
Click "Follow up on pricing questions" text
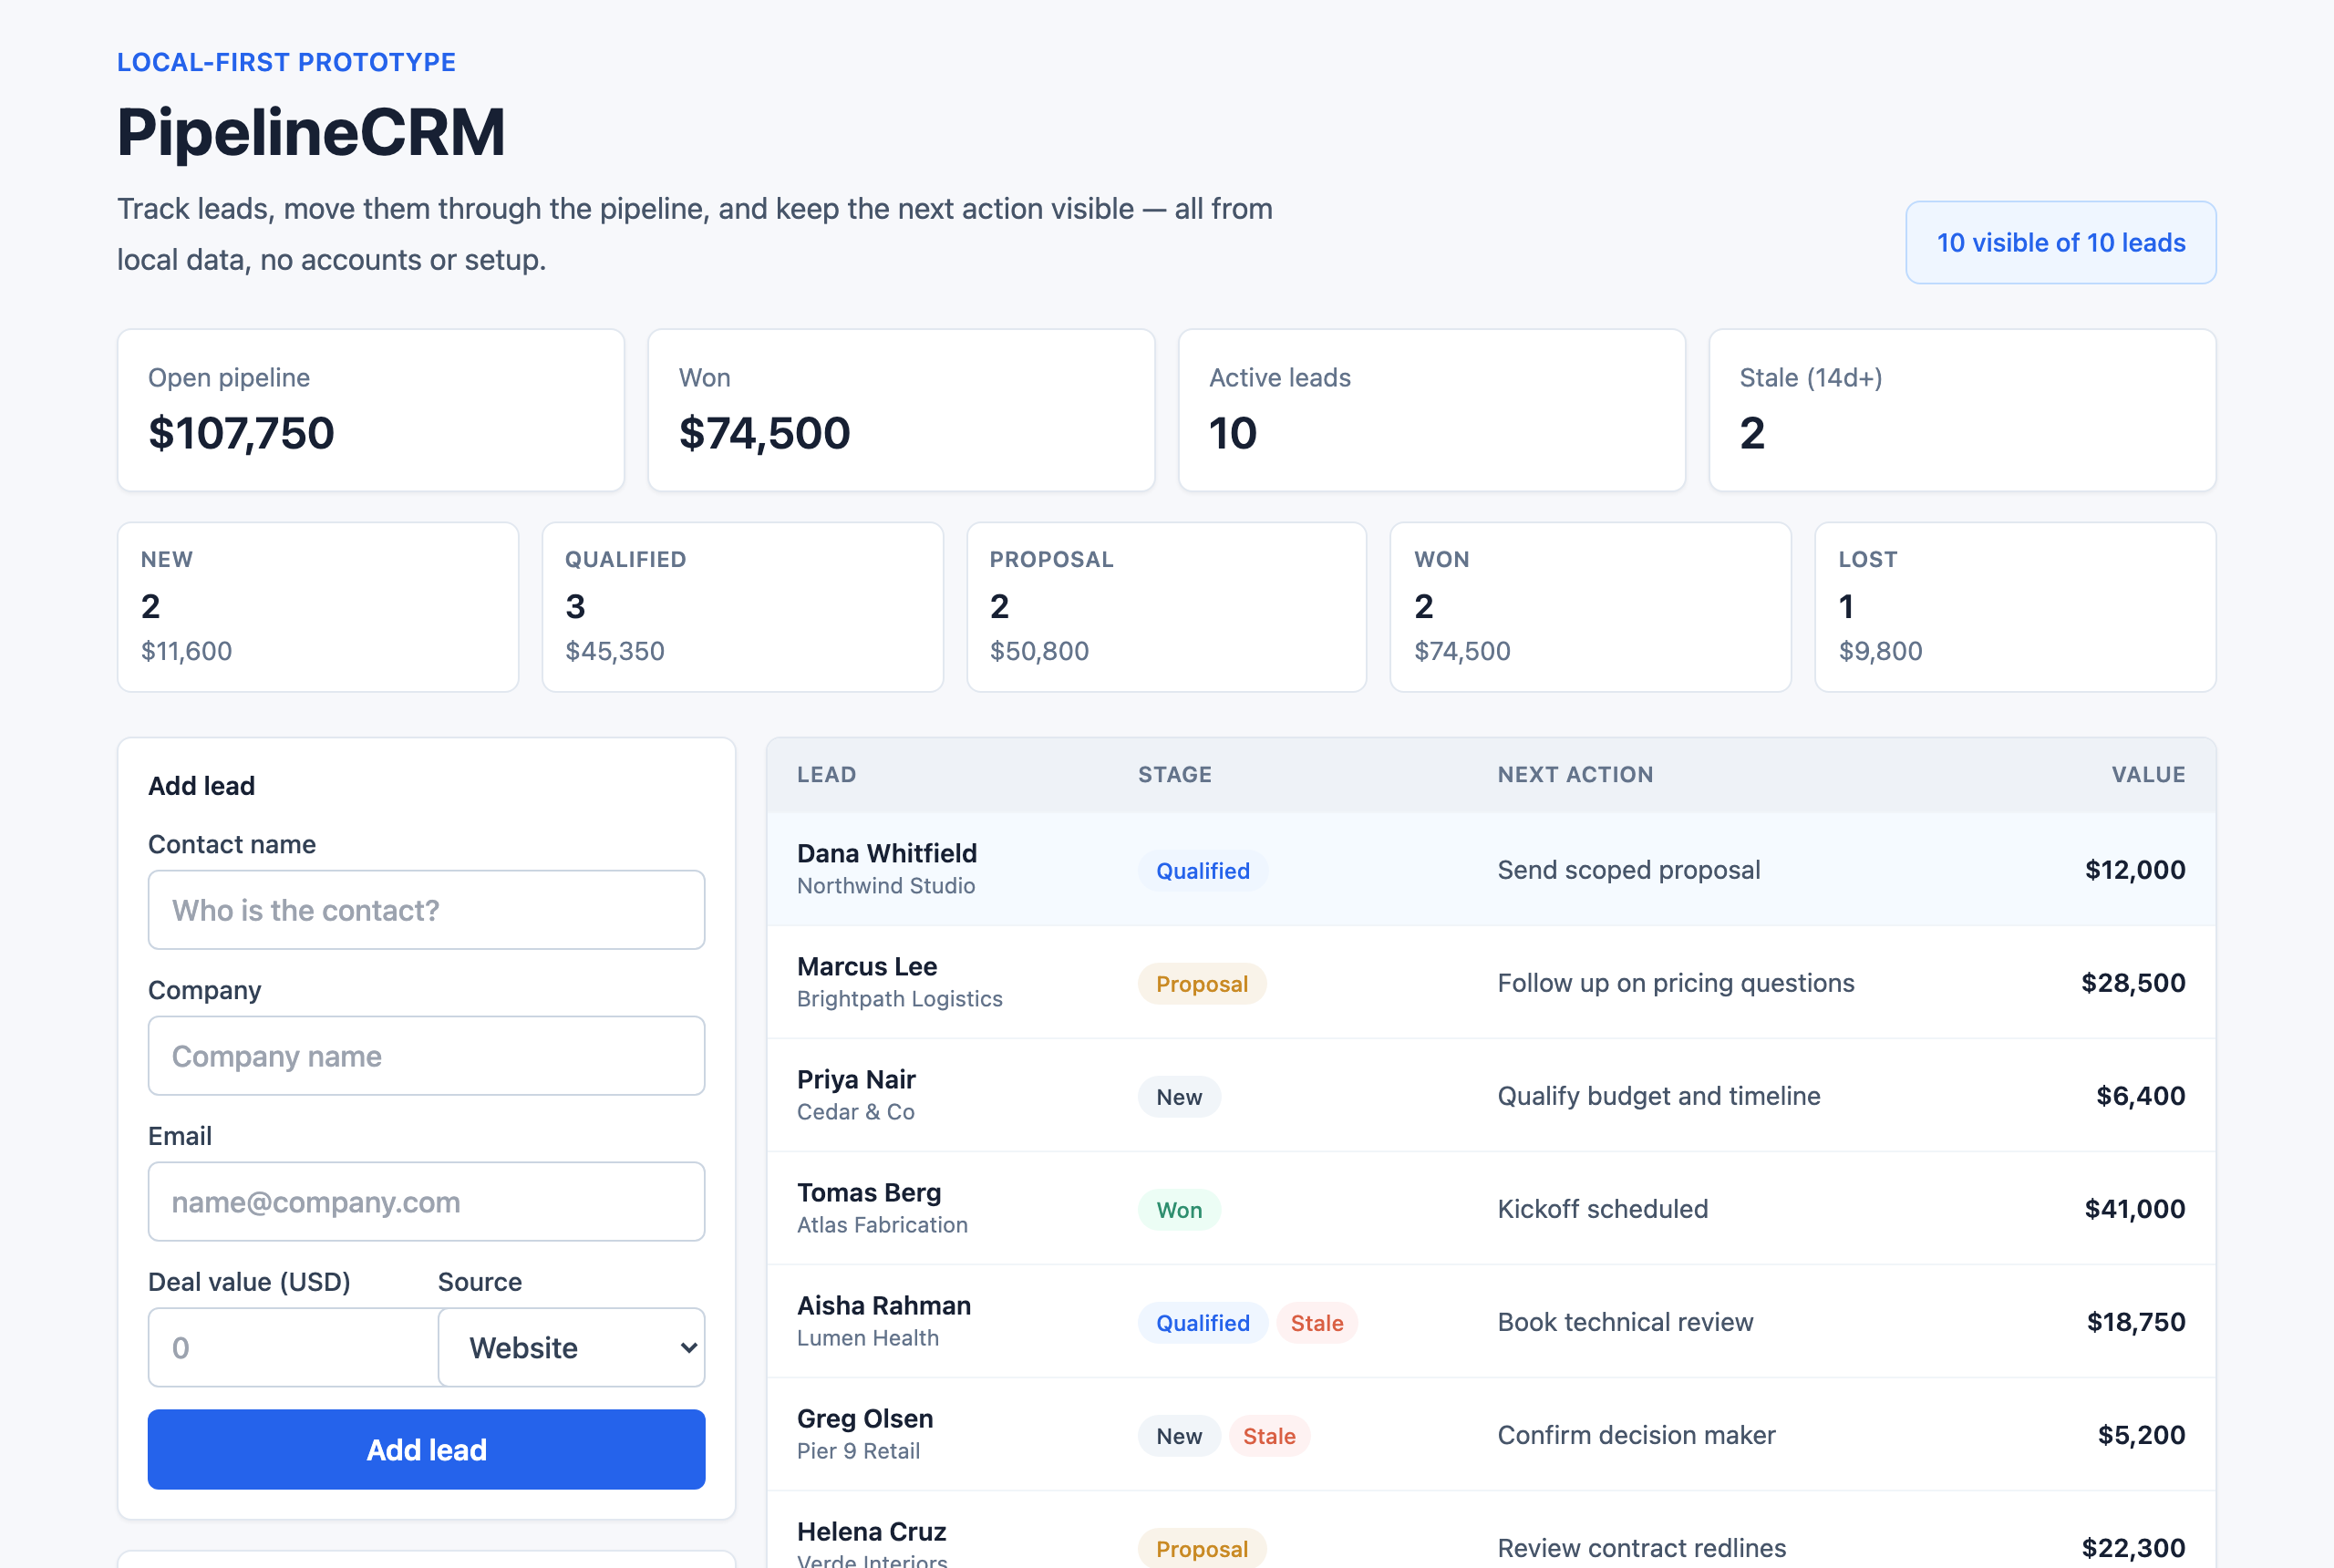(1676, 983)
